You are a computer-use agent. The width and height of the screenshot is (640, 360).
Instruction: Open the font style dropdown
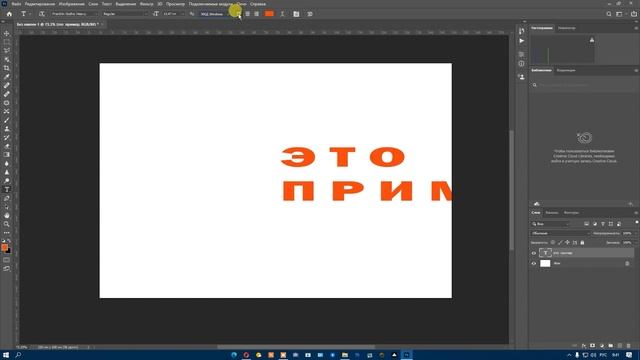(125, 14)
